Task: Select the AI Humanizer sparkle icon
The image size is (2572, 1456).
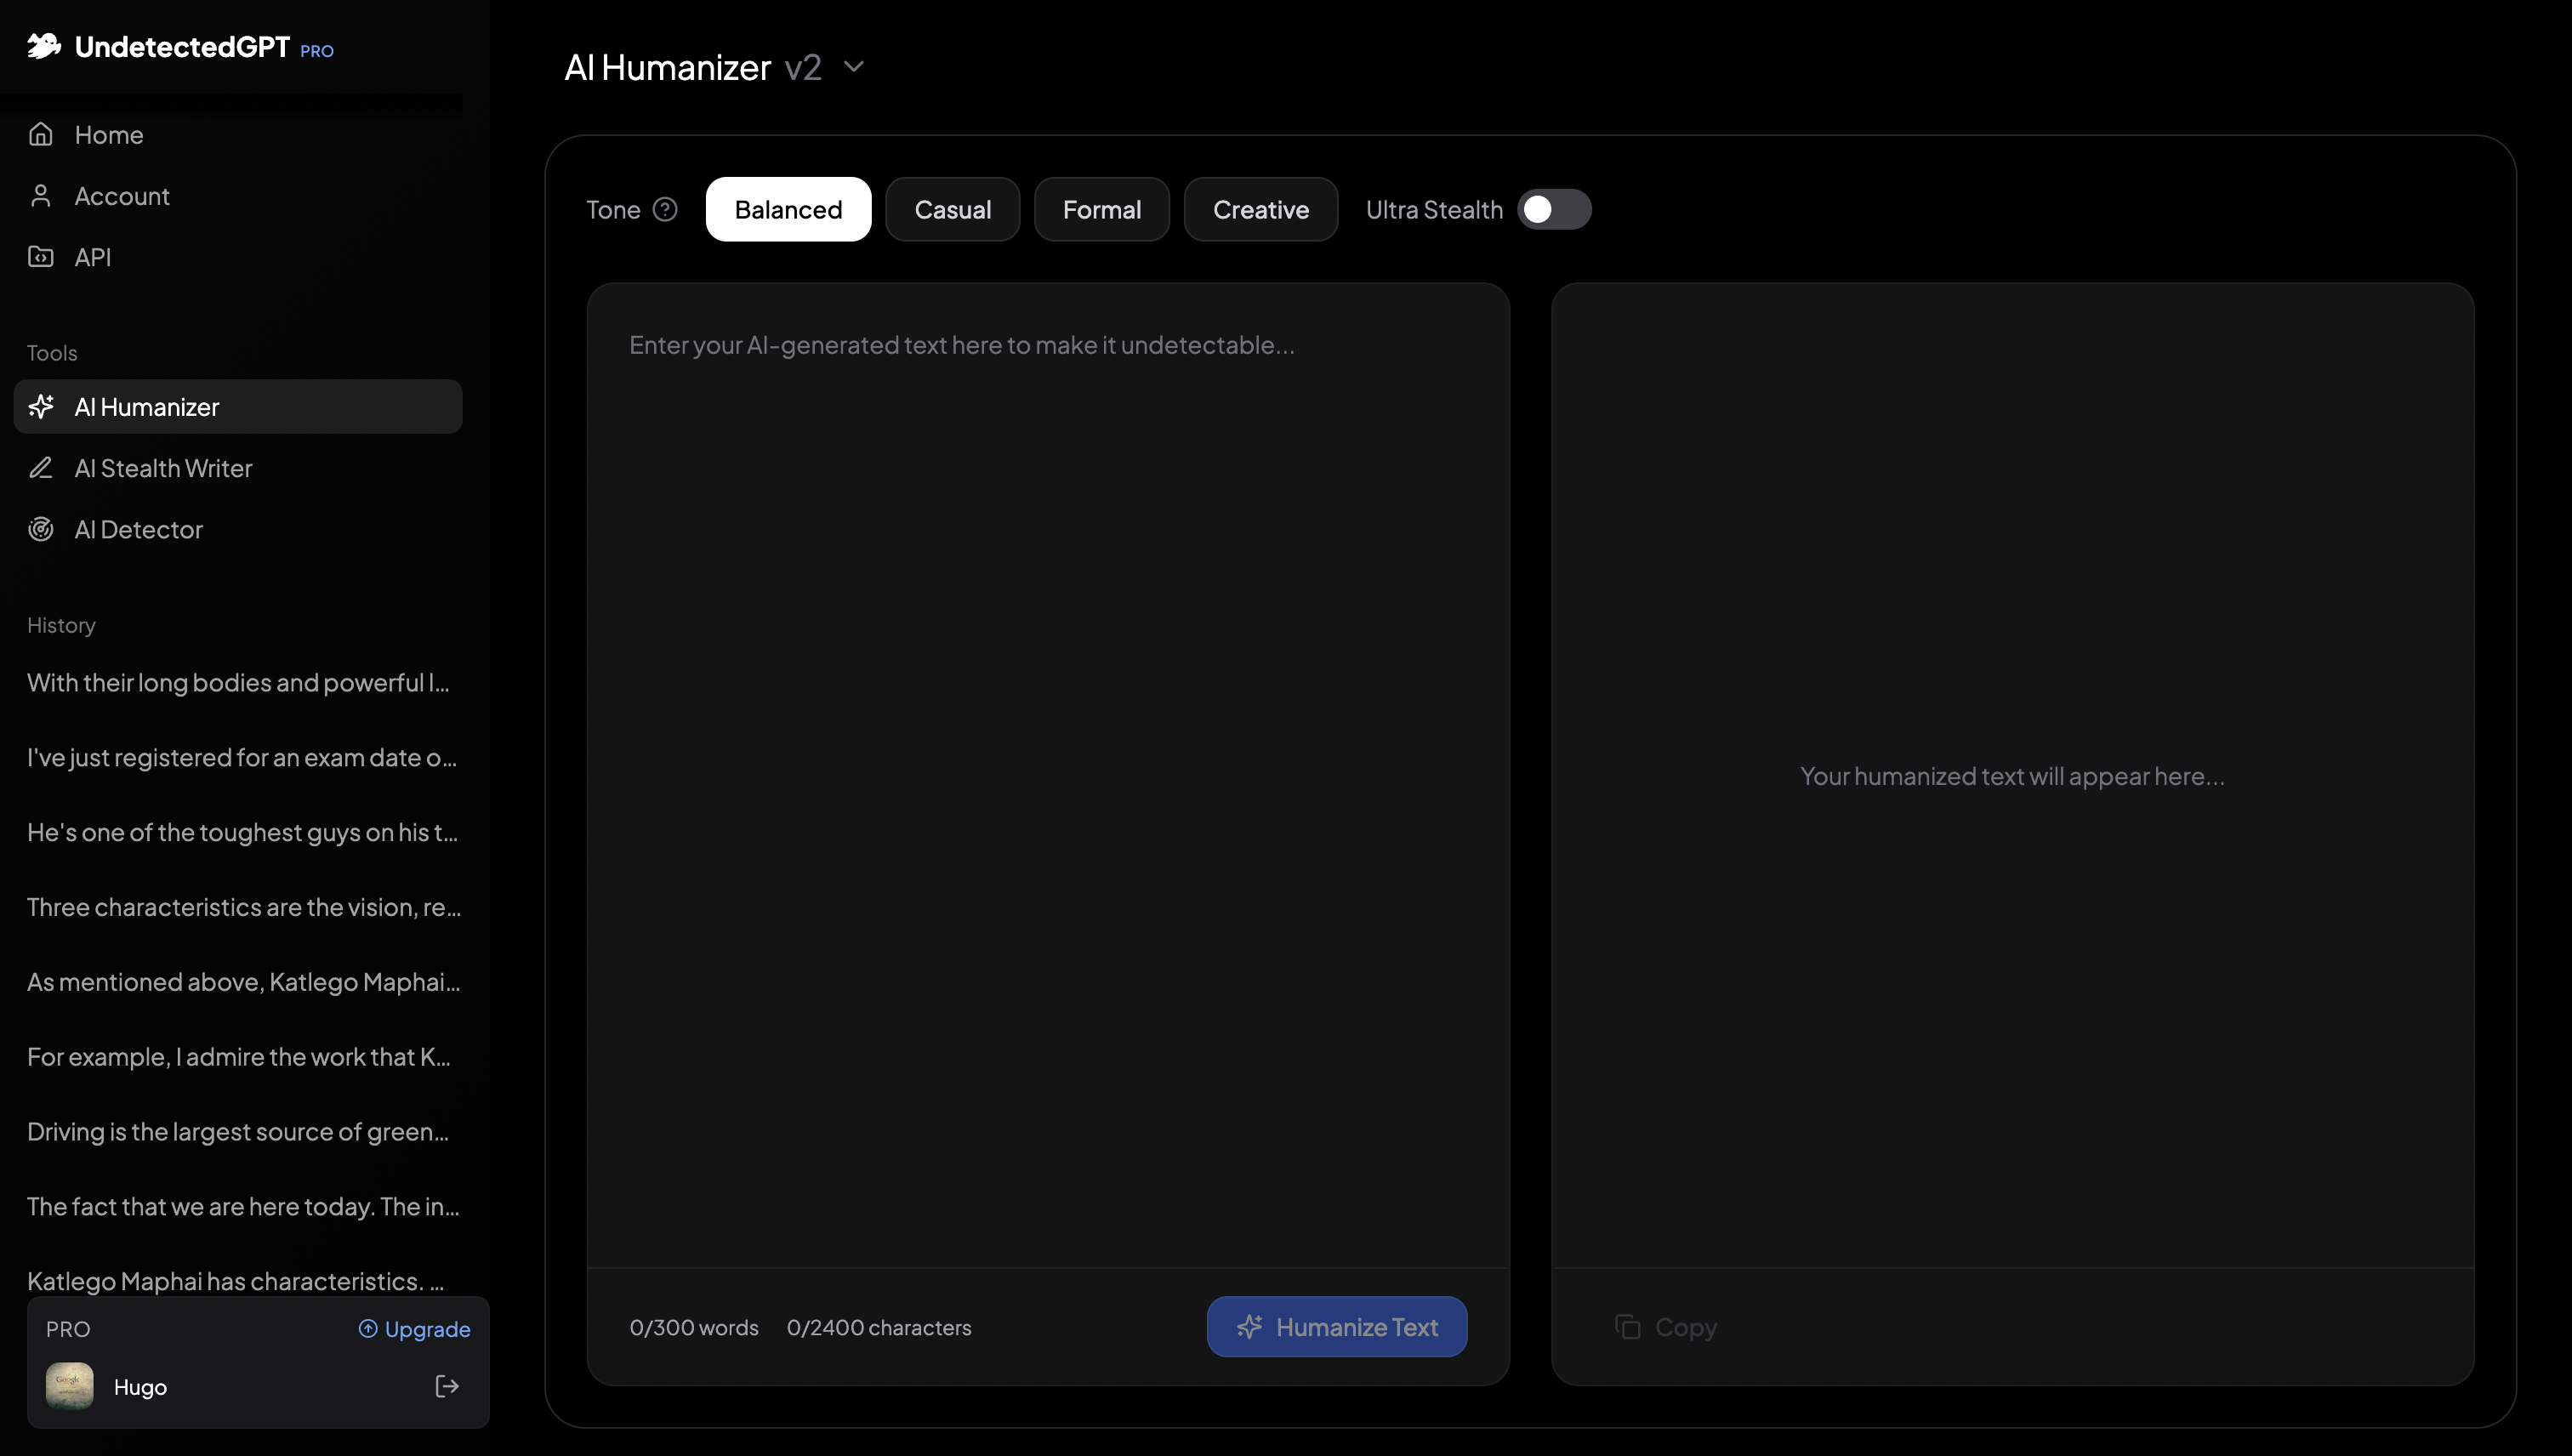Action: click(41, 407)
